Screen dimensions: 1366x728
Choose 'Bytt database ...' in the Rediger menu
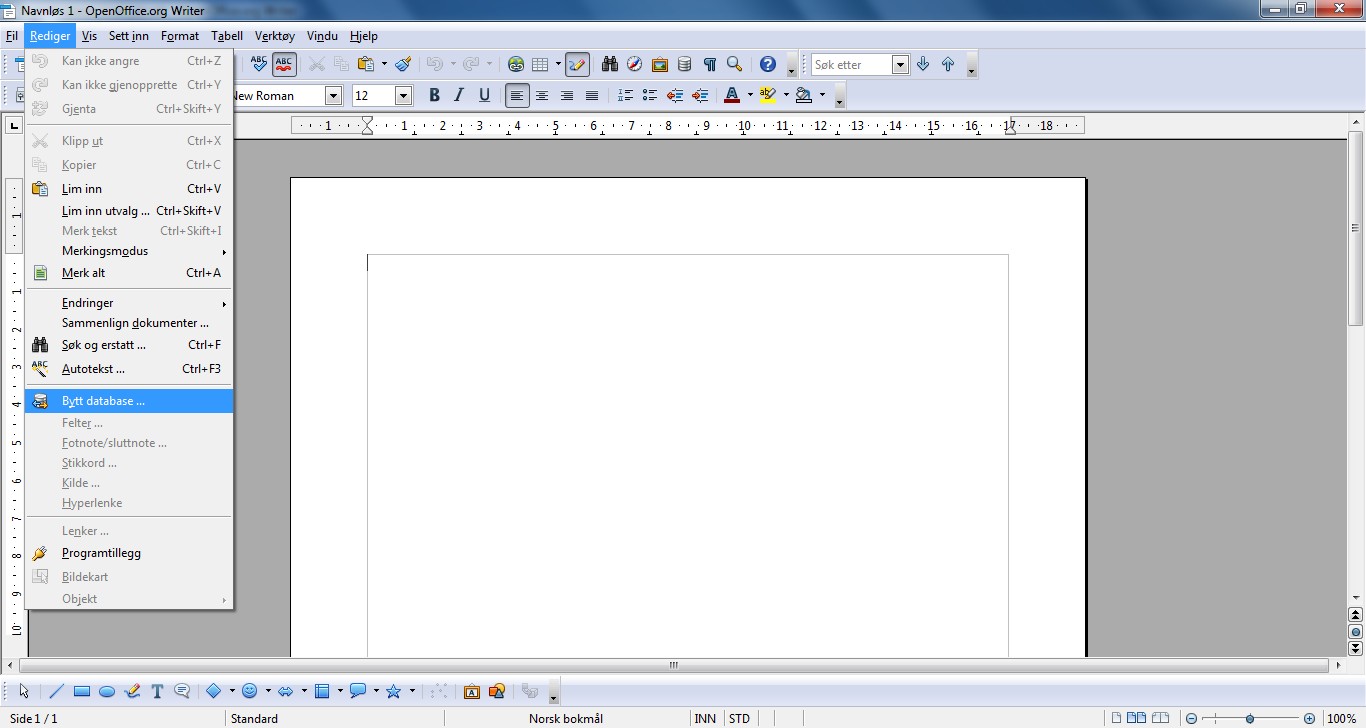129,401
